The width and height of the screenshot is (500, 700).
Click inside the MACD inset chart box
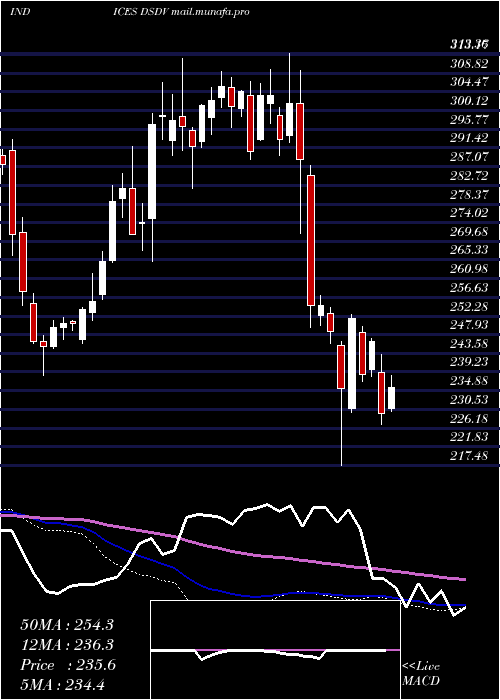pyautogui.click(x=275, y=650)
